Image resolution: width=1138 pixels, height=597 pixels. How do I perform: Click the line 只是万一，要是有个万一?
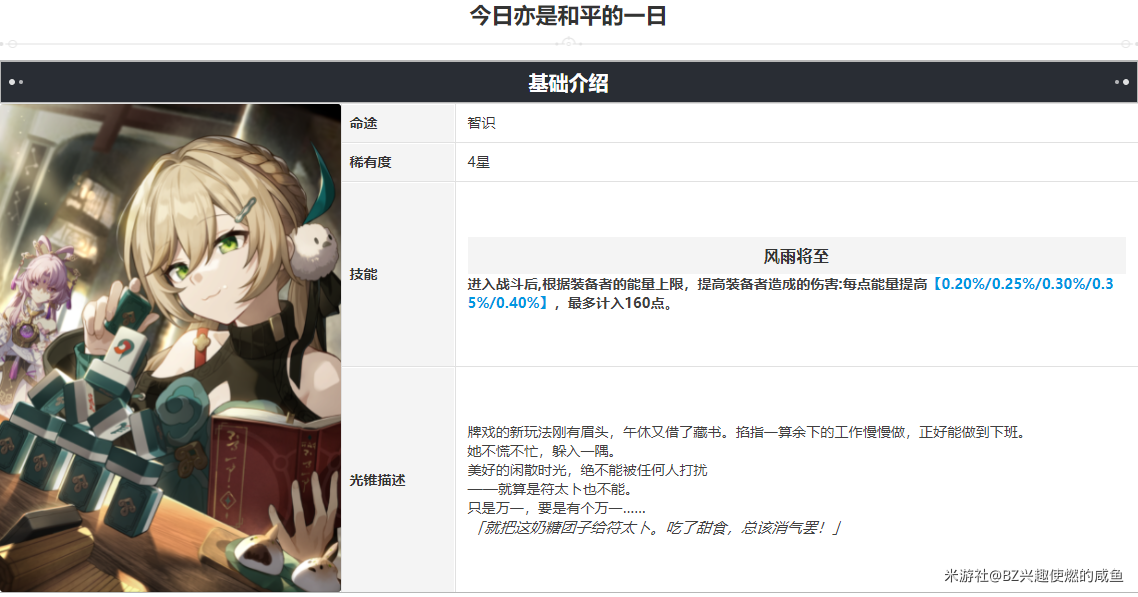click(x=557, y=508)
